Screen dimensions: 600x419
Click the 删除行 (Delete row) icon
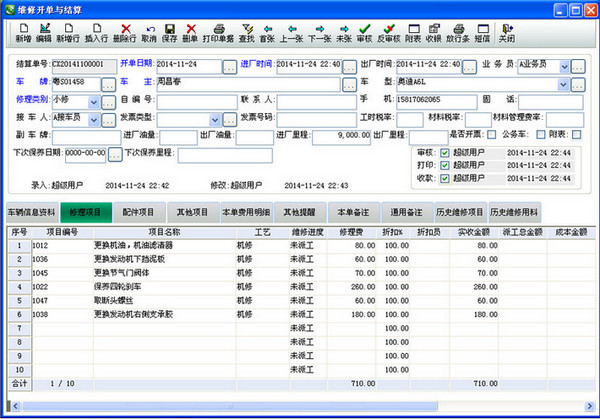125,33
